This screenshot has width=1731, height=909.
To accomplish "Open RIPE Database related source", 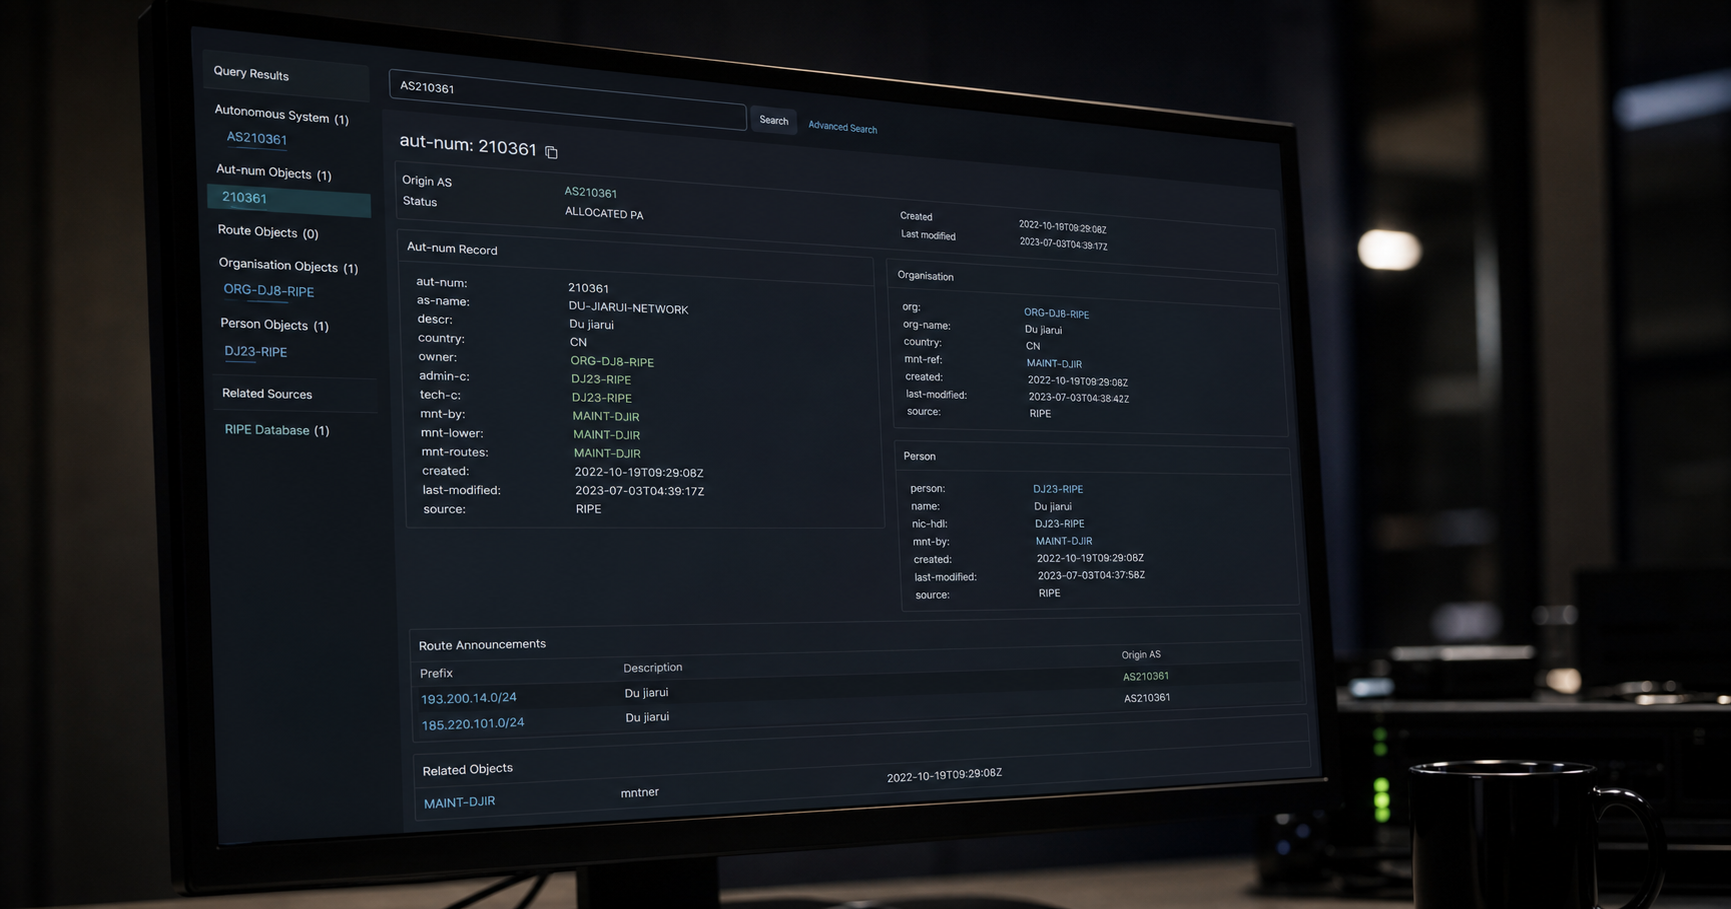I will [x=267, y=430].
